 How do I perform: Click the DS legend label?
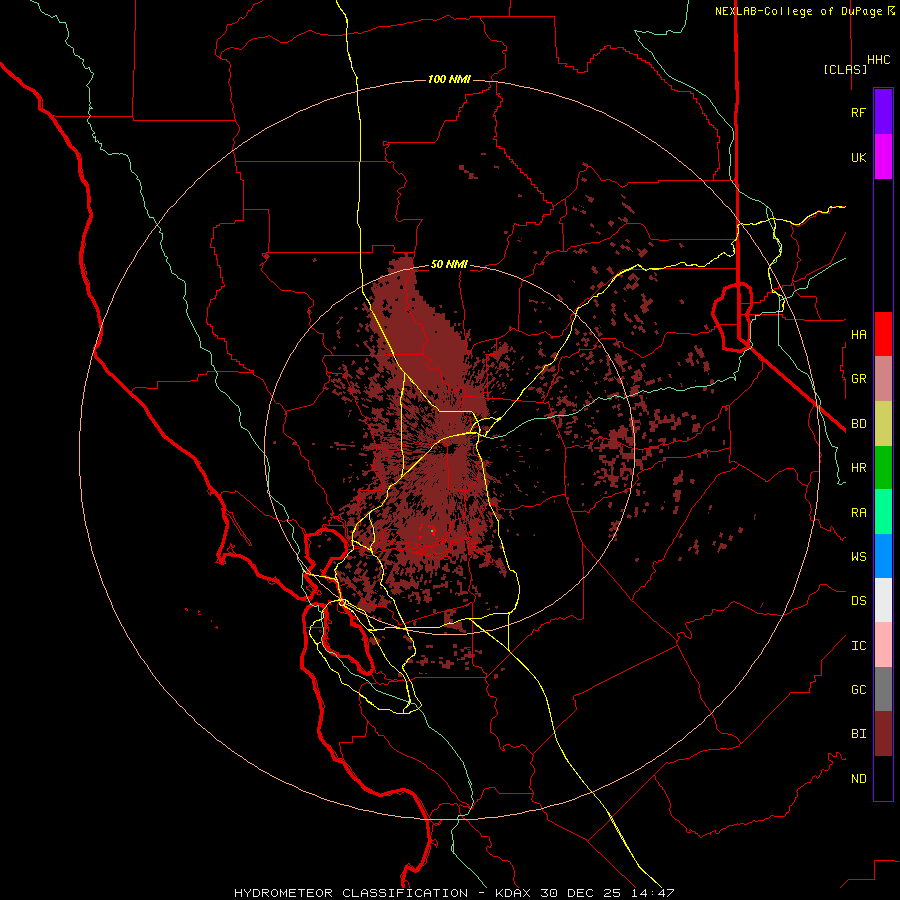pos(859,601)
